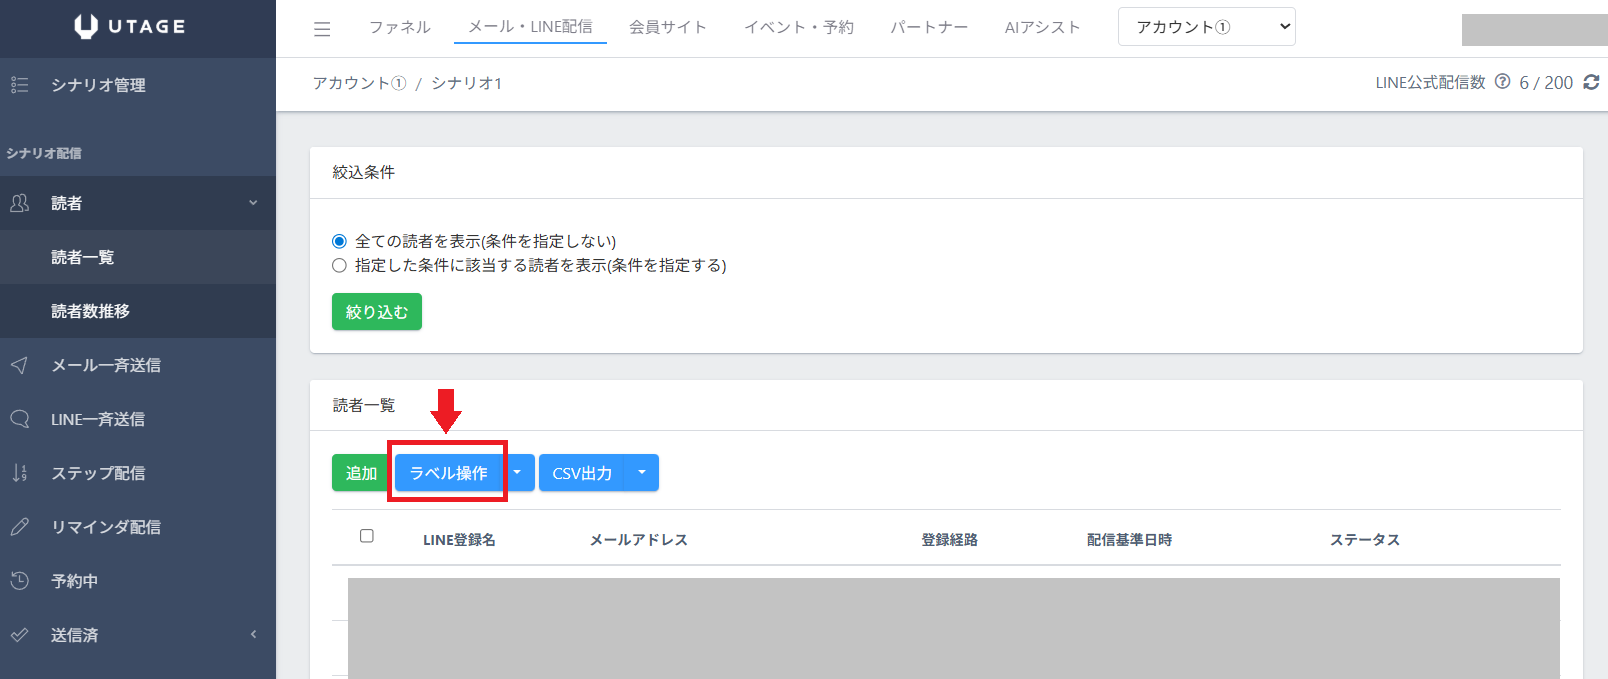Open メール一斉送信 in the sidebar

105,365
